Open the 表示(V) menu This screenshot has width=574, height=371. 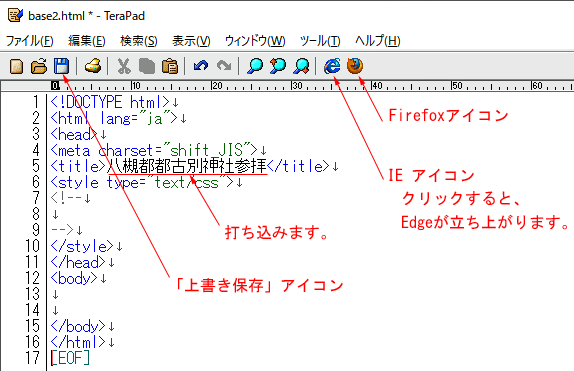coord(191,41)
